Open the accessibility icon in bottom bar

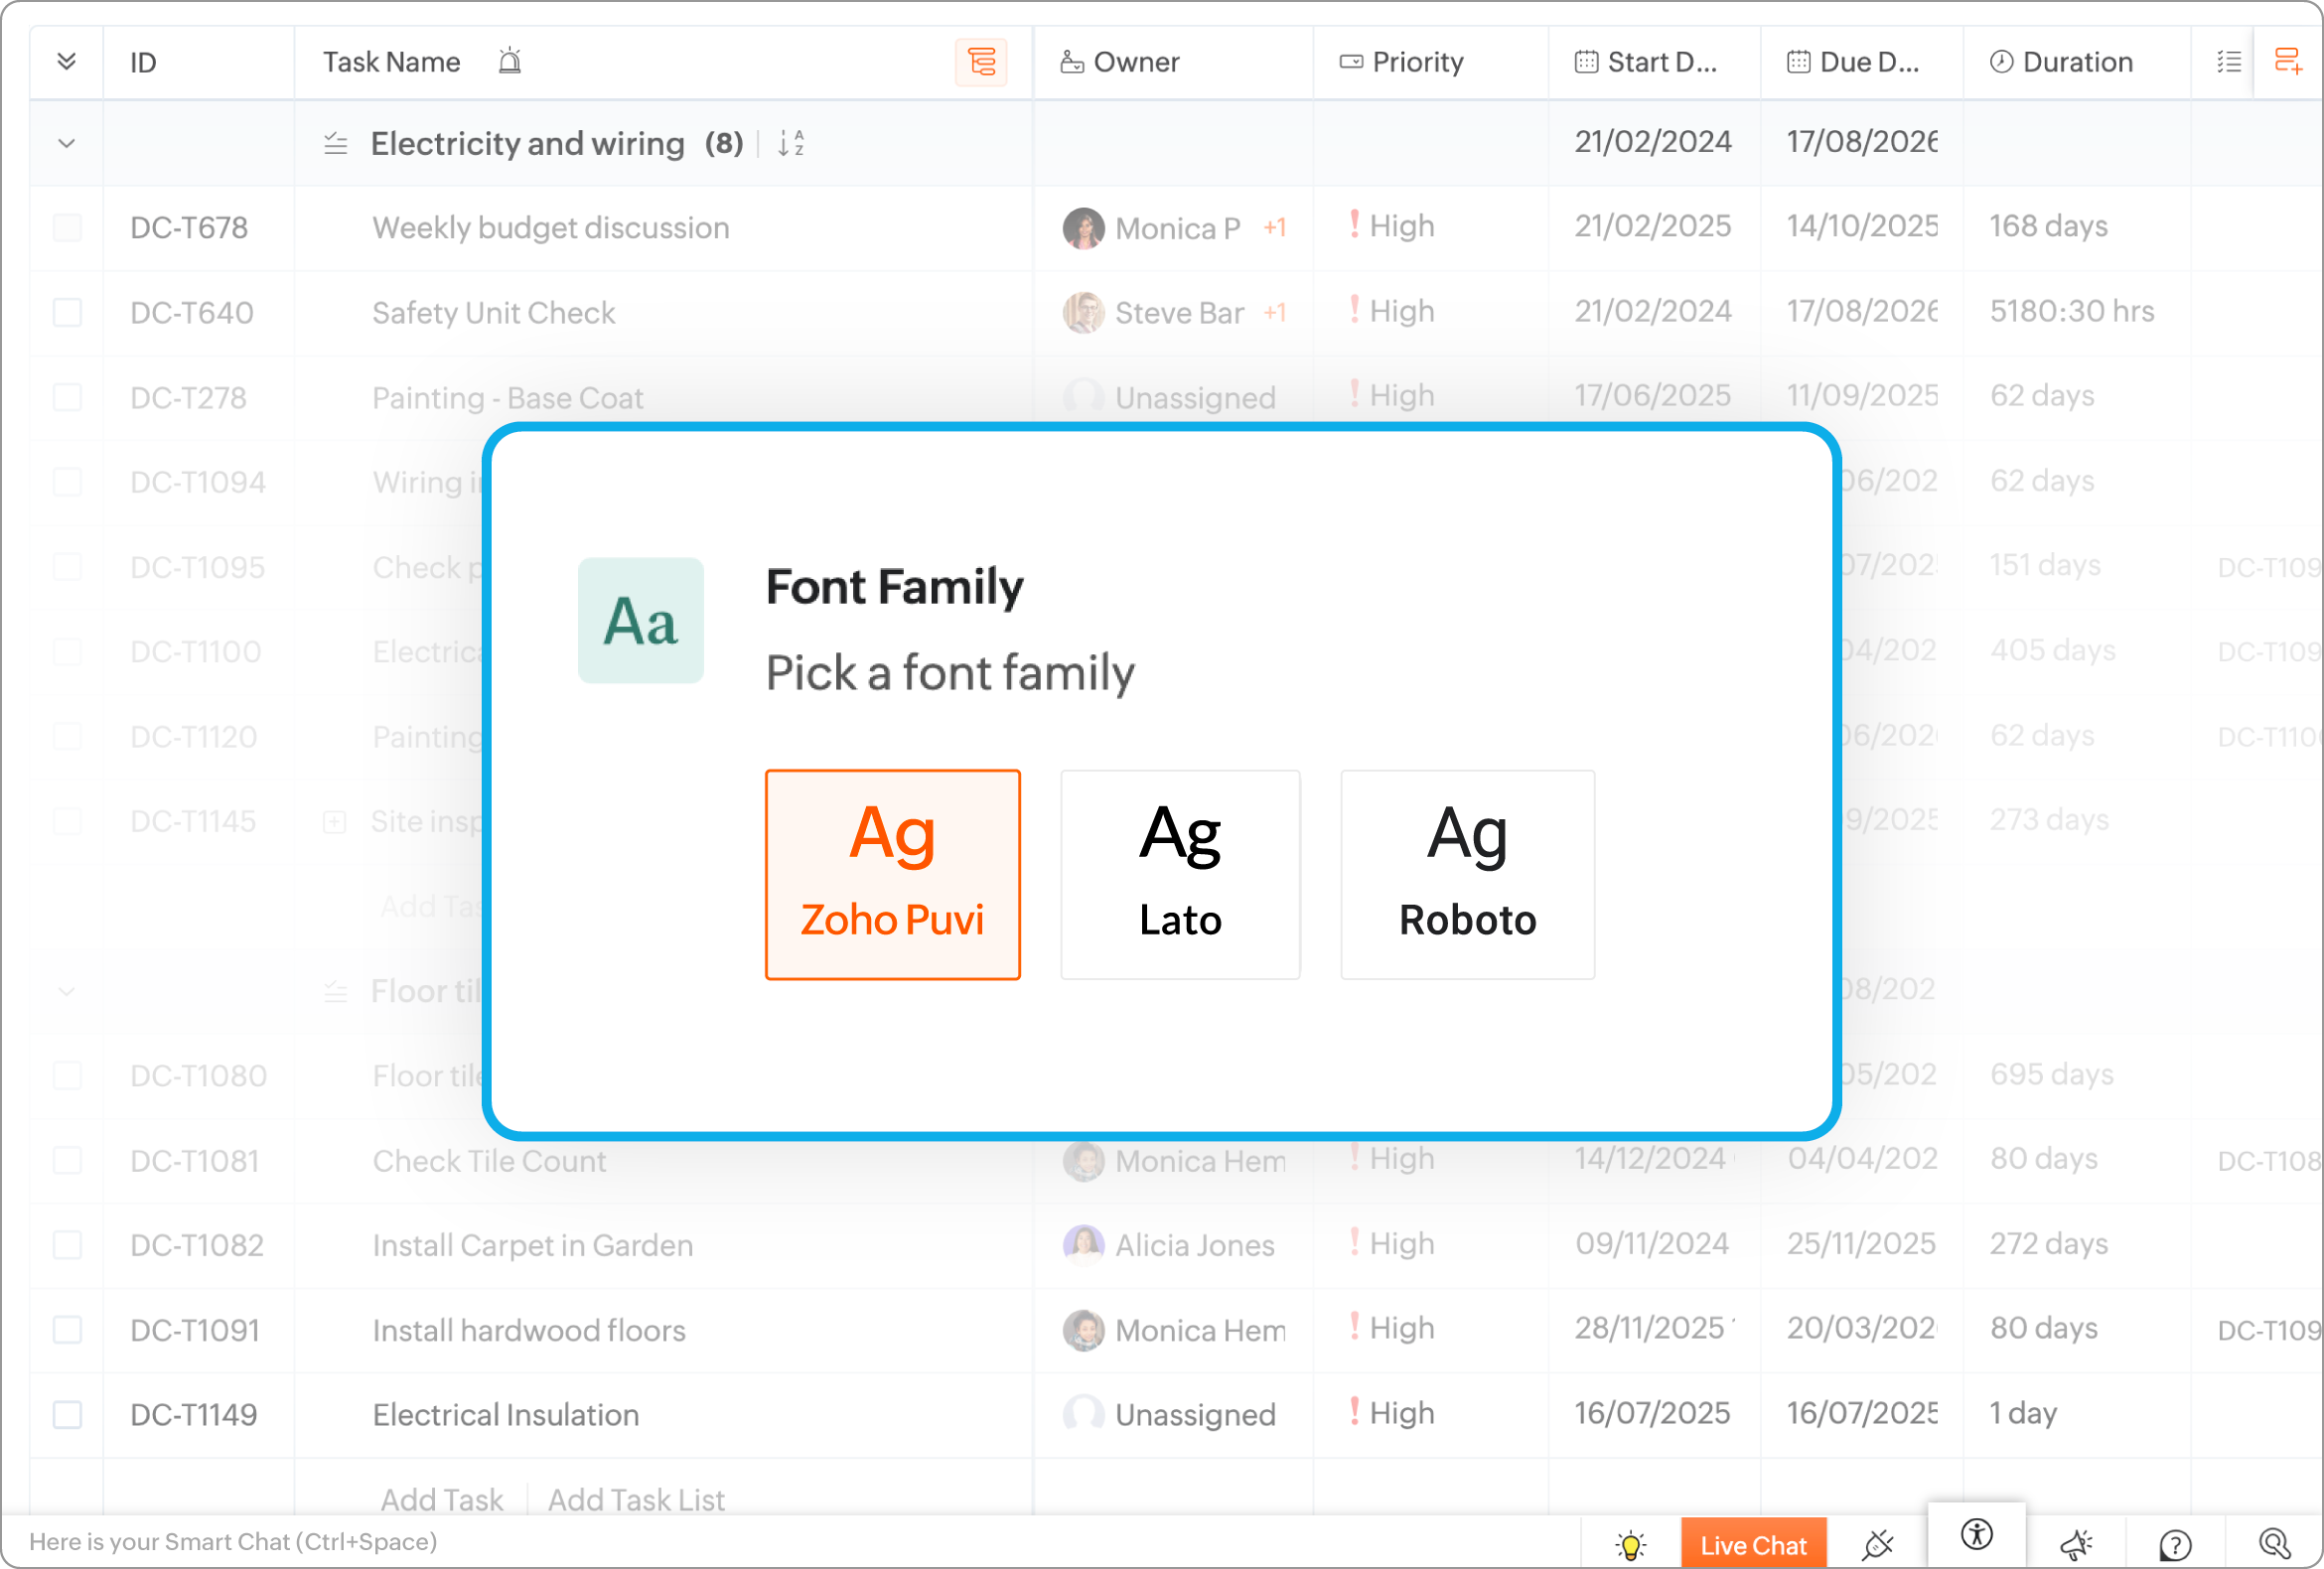tap(1976, 1535)
